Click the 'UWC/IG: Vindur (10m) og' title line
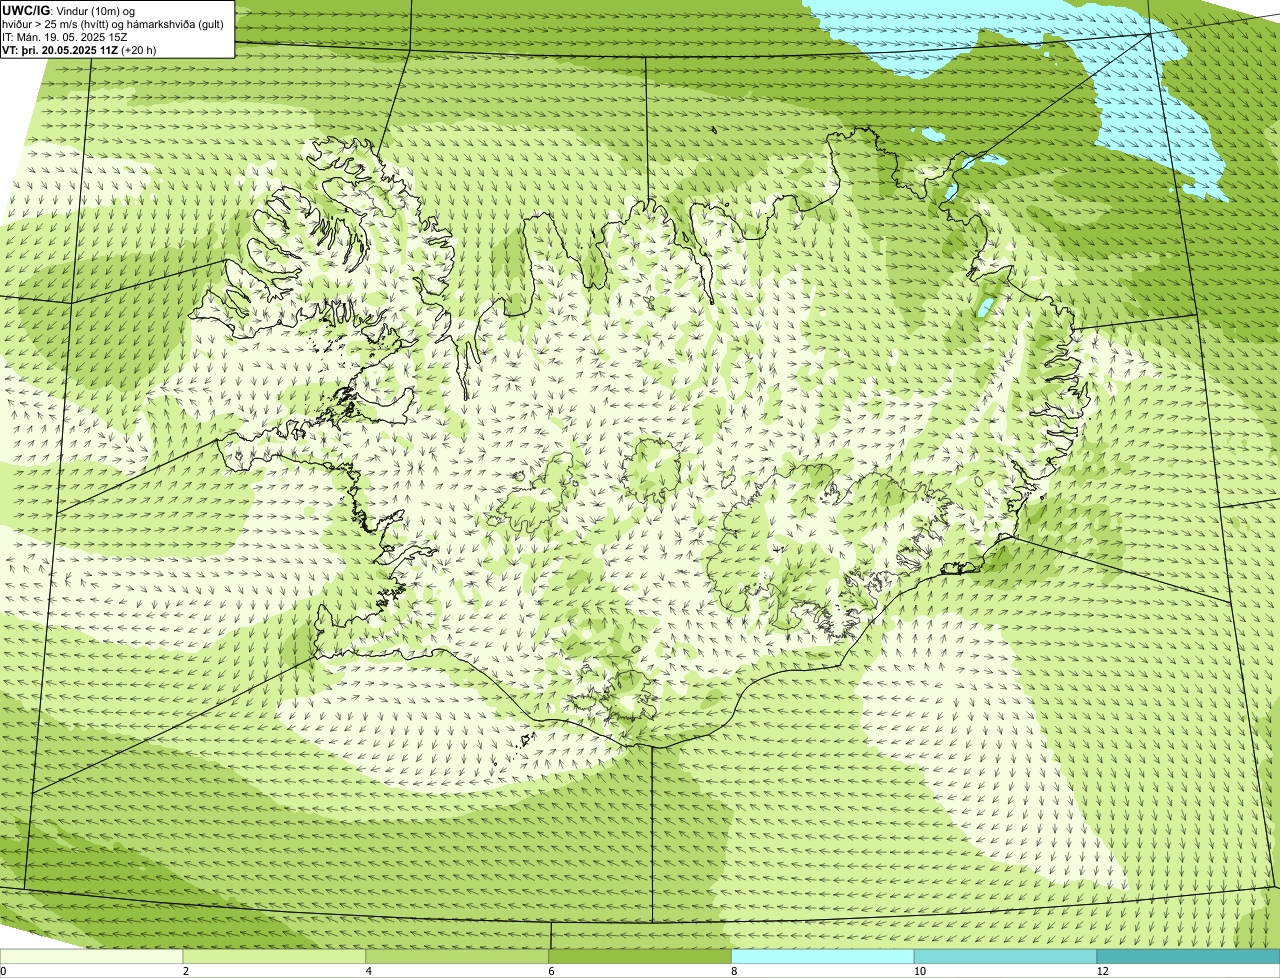Image resolution: width=1280 pixels, height=978 pixels. click(69, 10)
